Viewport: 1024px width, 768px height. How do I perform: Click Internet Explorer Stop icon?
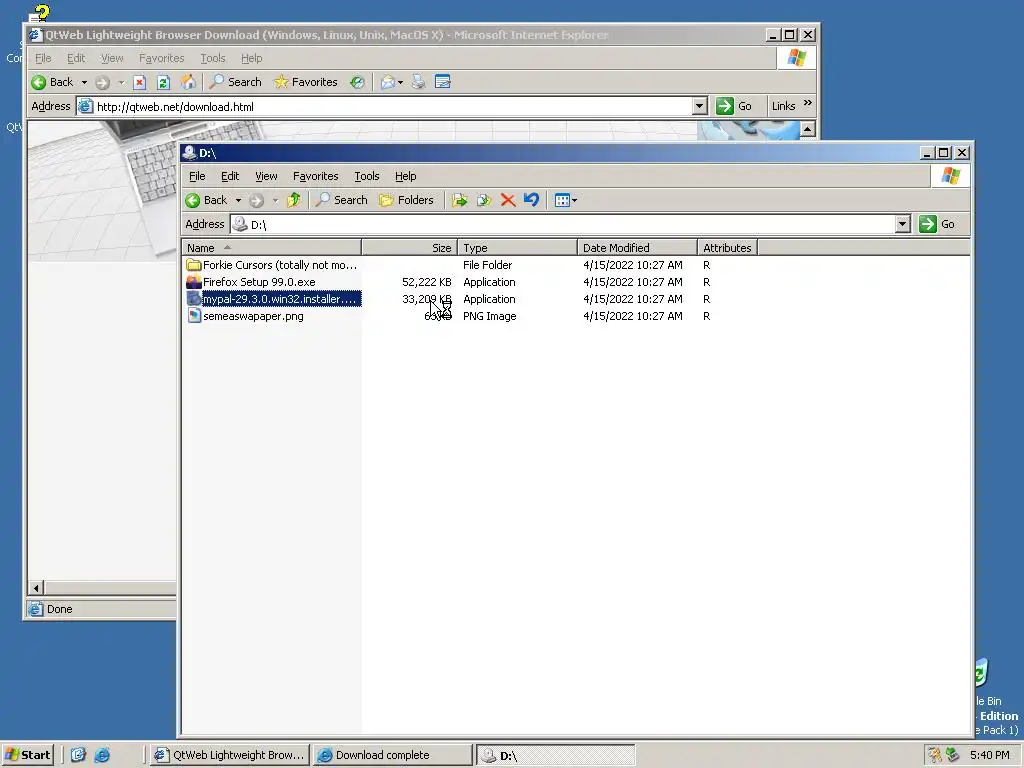tap(139, 82)
